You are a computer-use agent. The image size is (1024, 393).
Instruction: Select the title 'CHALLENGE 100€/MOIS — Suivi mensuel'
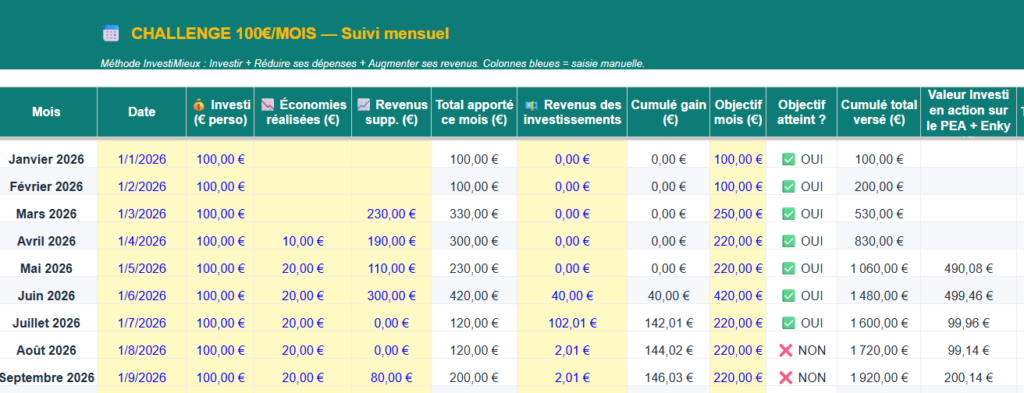coord(290,34)
